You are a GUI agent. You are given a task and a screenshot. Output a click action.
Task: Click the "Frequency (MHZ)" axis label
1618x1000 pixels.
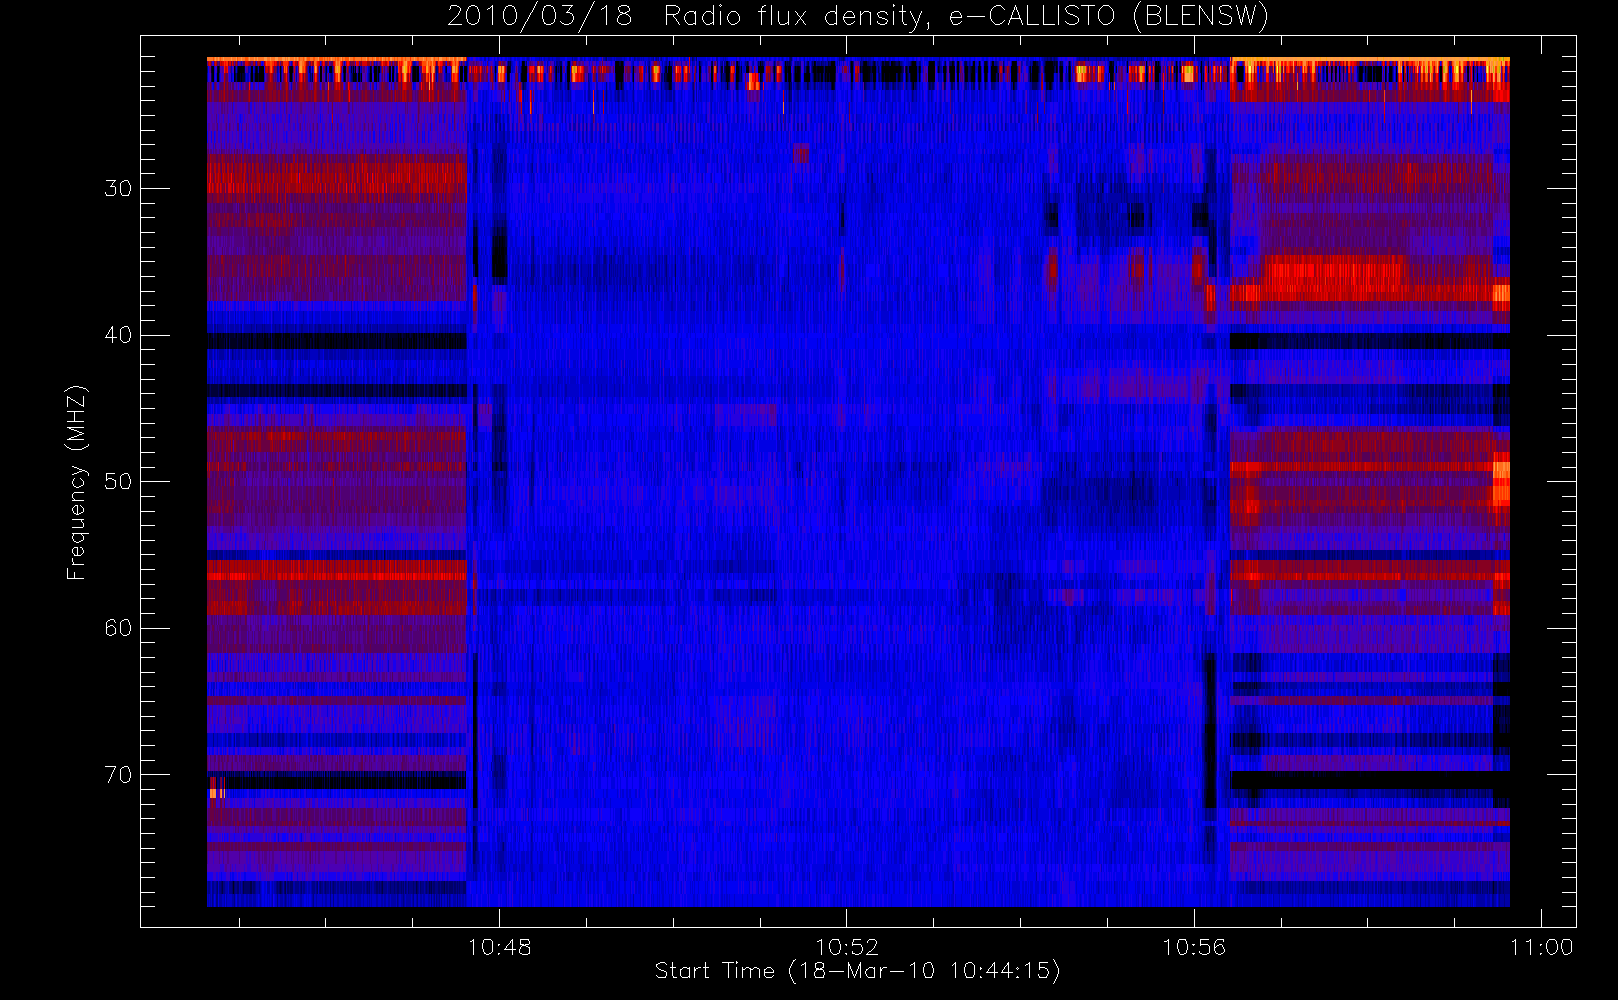(x=76, y=482)
